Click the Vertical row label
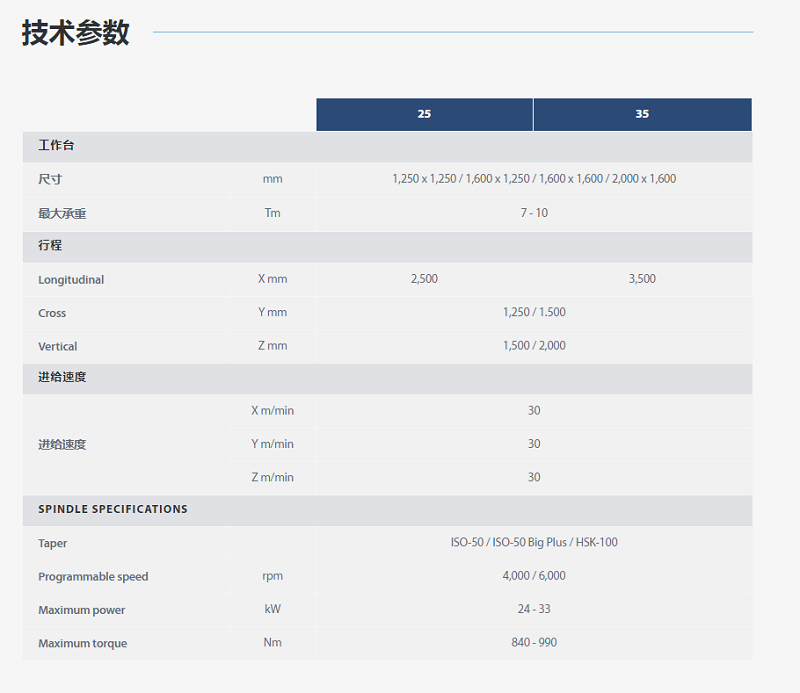The image size is (800, 693). tap(57, 346)
